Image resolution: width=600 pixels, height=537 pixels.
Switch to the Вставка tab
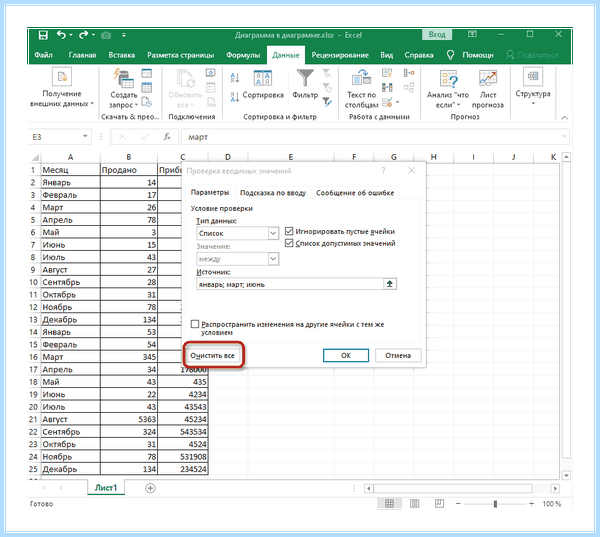(x=122, y=55)
